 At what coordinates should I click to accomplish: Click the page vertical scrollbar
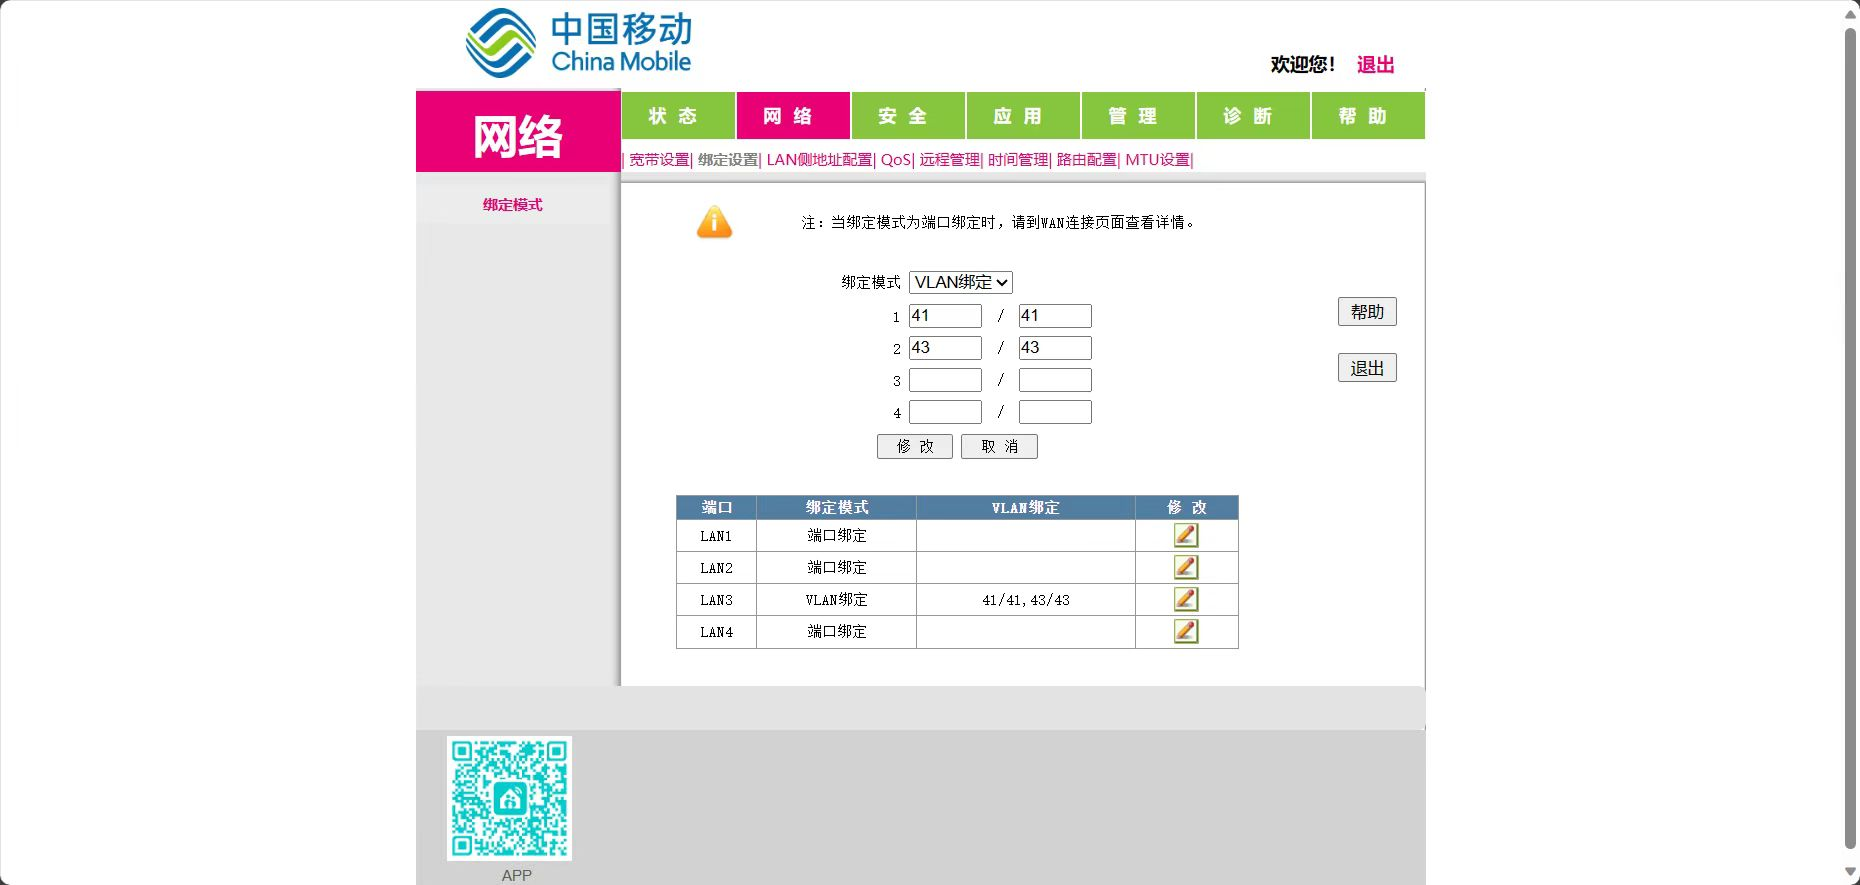click(1850, 440)
